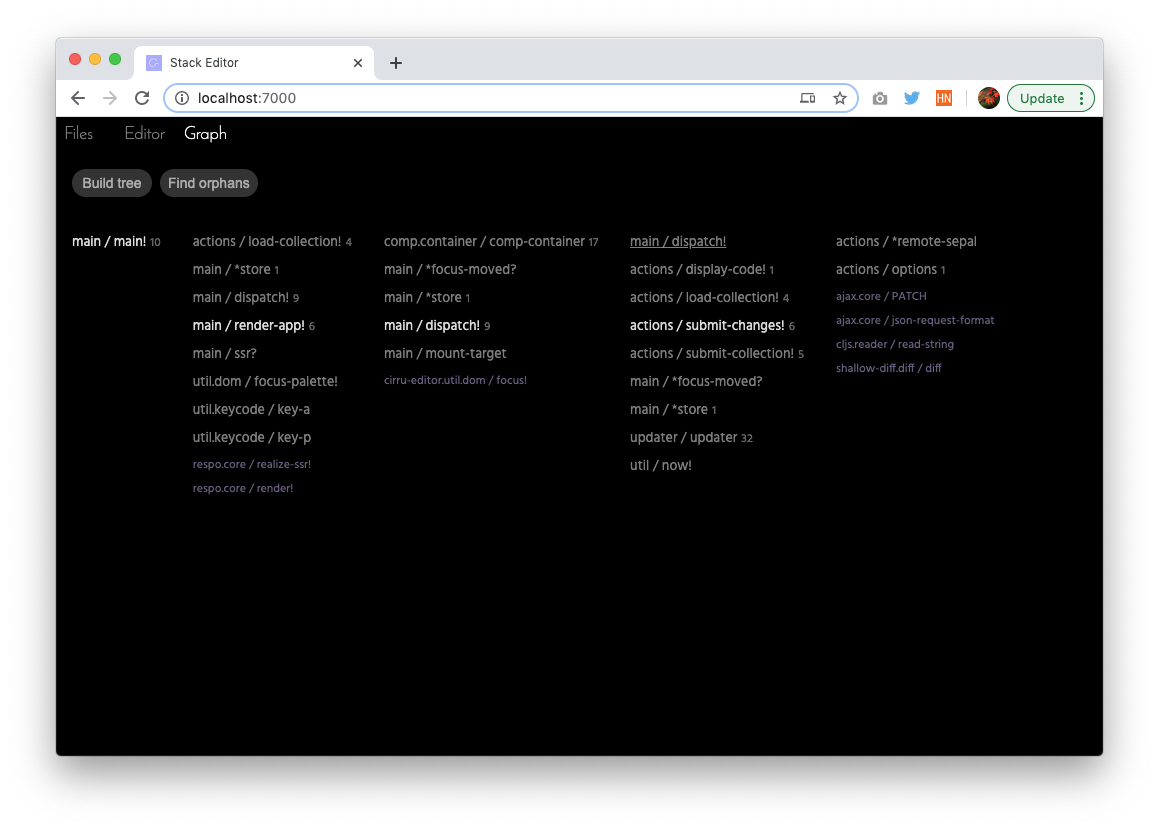This screenshot has height=830, width=1159.
Task: Click the Update button in Chrome
Action: coord(1041,98)
